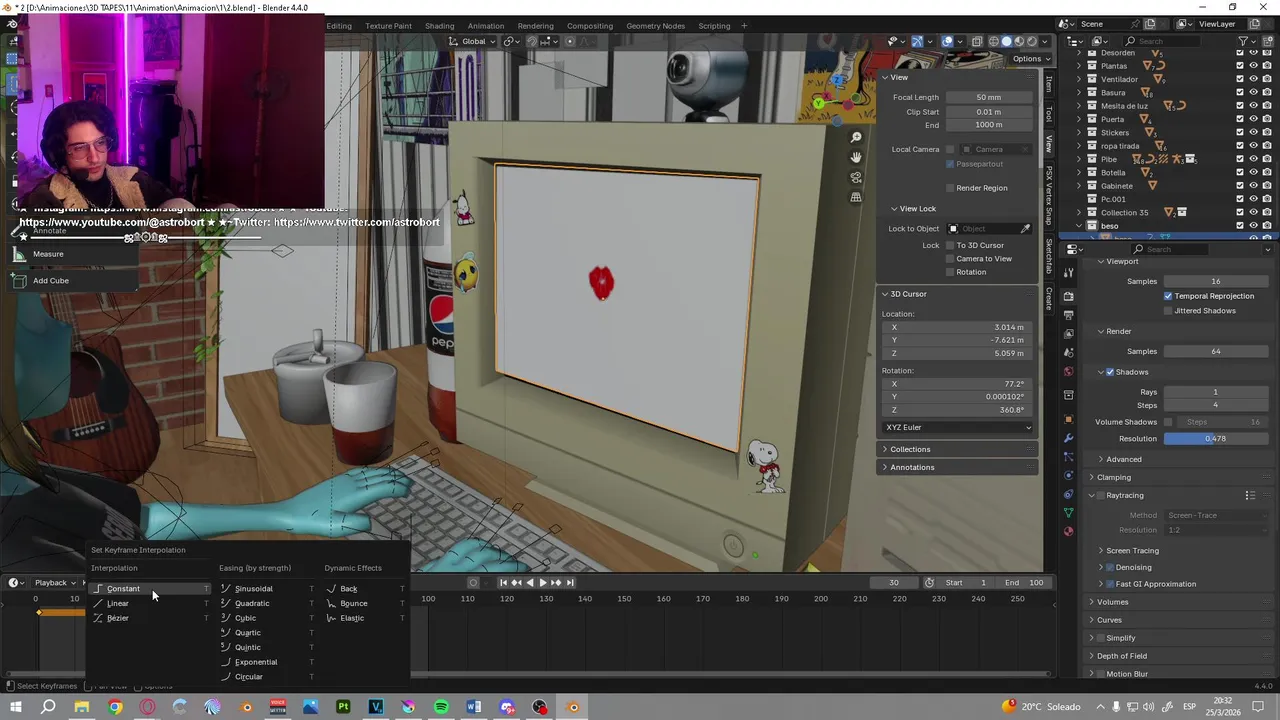Toggle the Shadows checkbox
The image size is (1280, 720).
click(1110, 372)
